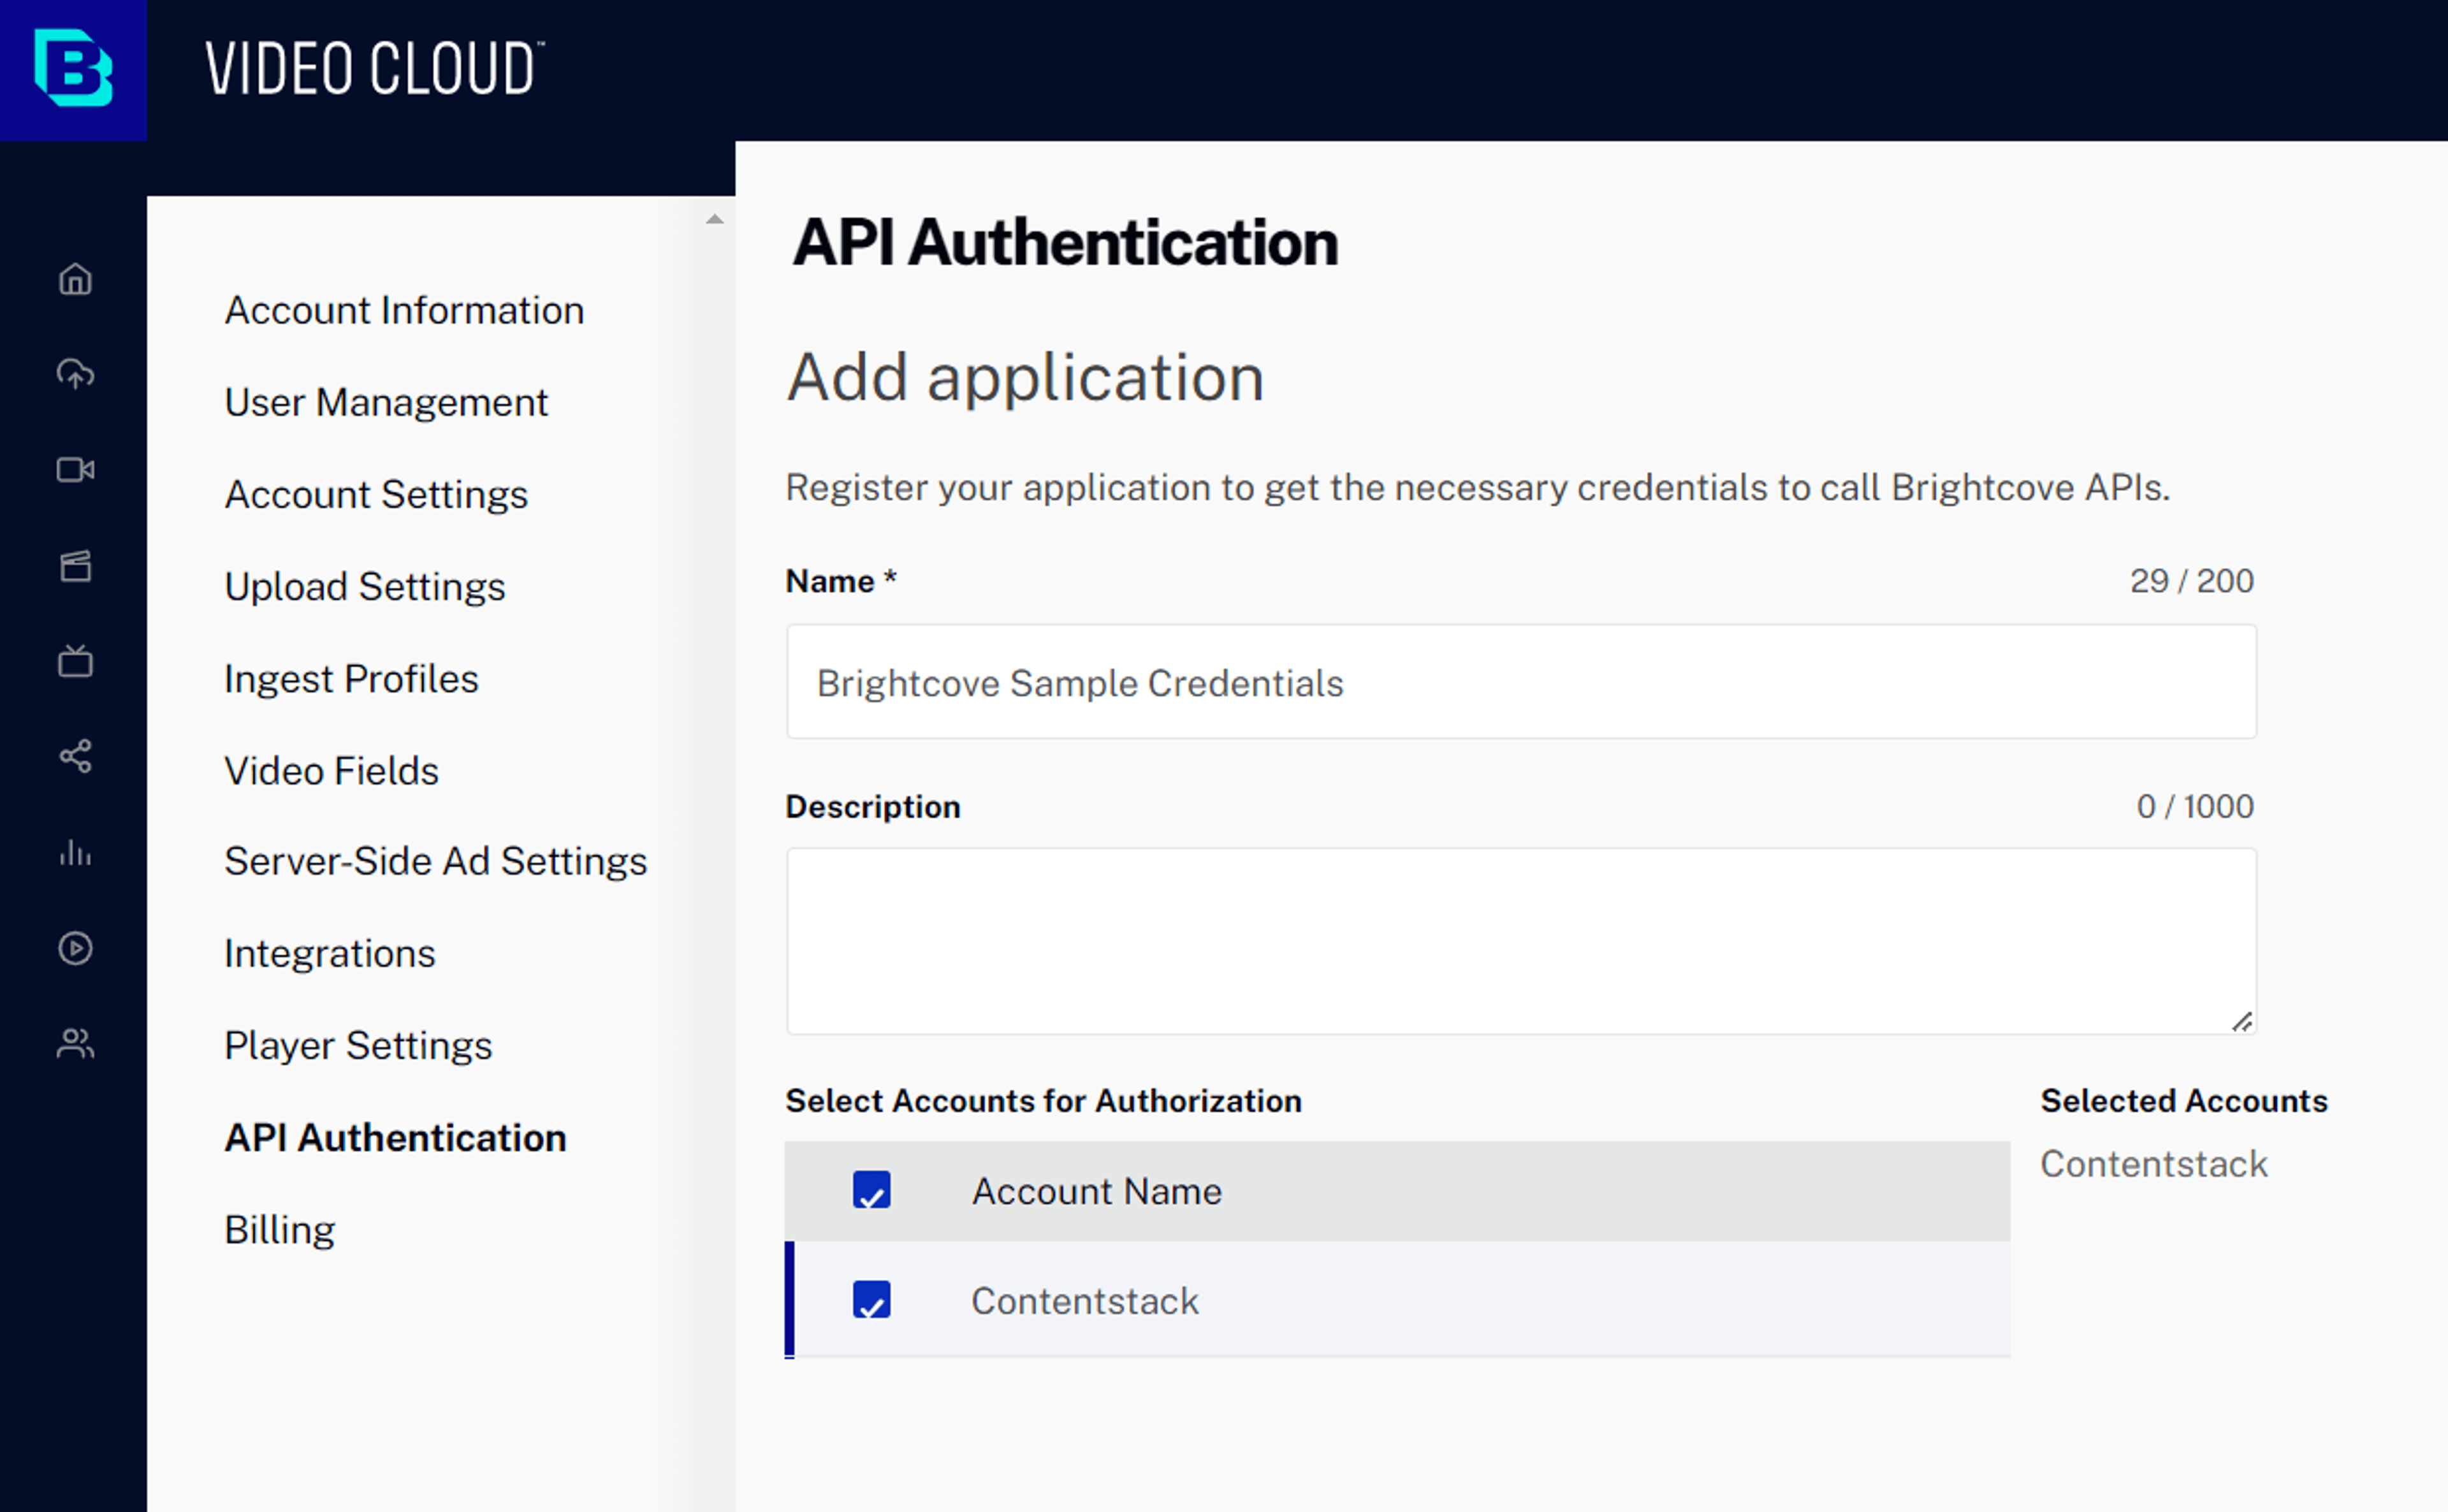
Task: Open the clapperboard icon in sidebar
Action: (x=75, y=566)
